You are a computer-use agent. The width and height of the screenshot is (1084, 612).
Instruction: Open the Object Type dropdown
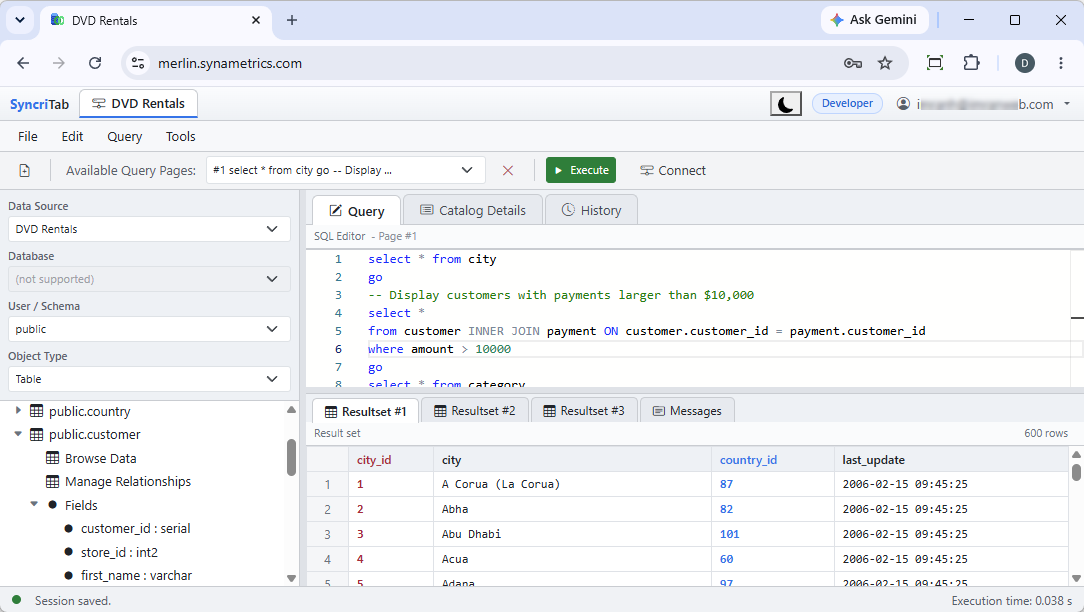click(x=149, y=379)
